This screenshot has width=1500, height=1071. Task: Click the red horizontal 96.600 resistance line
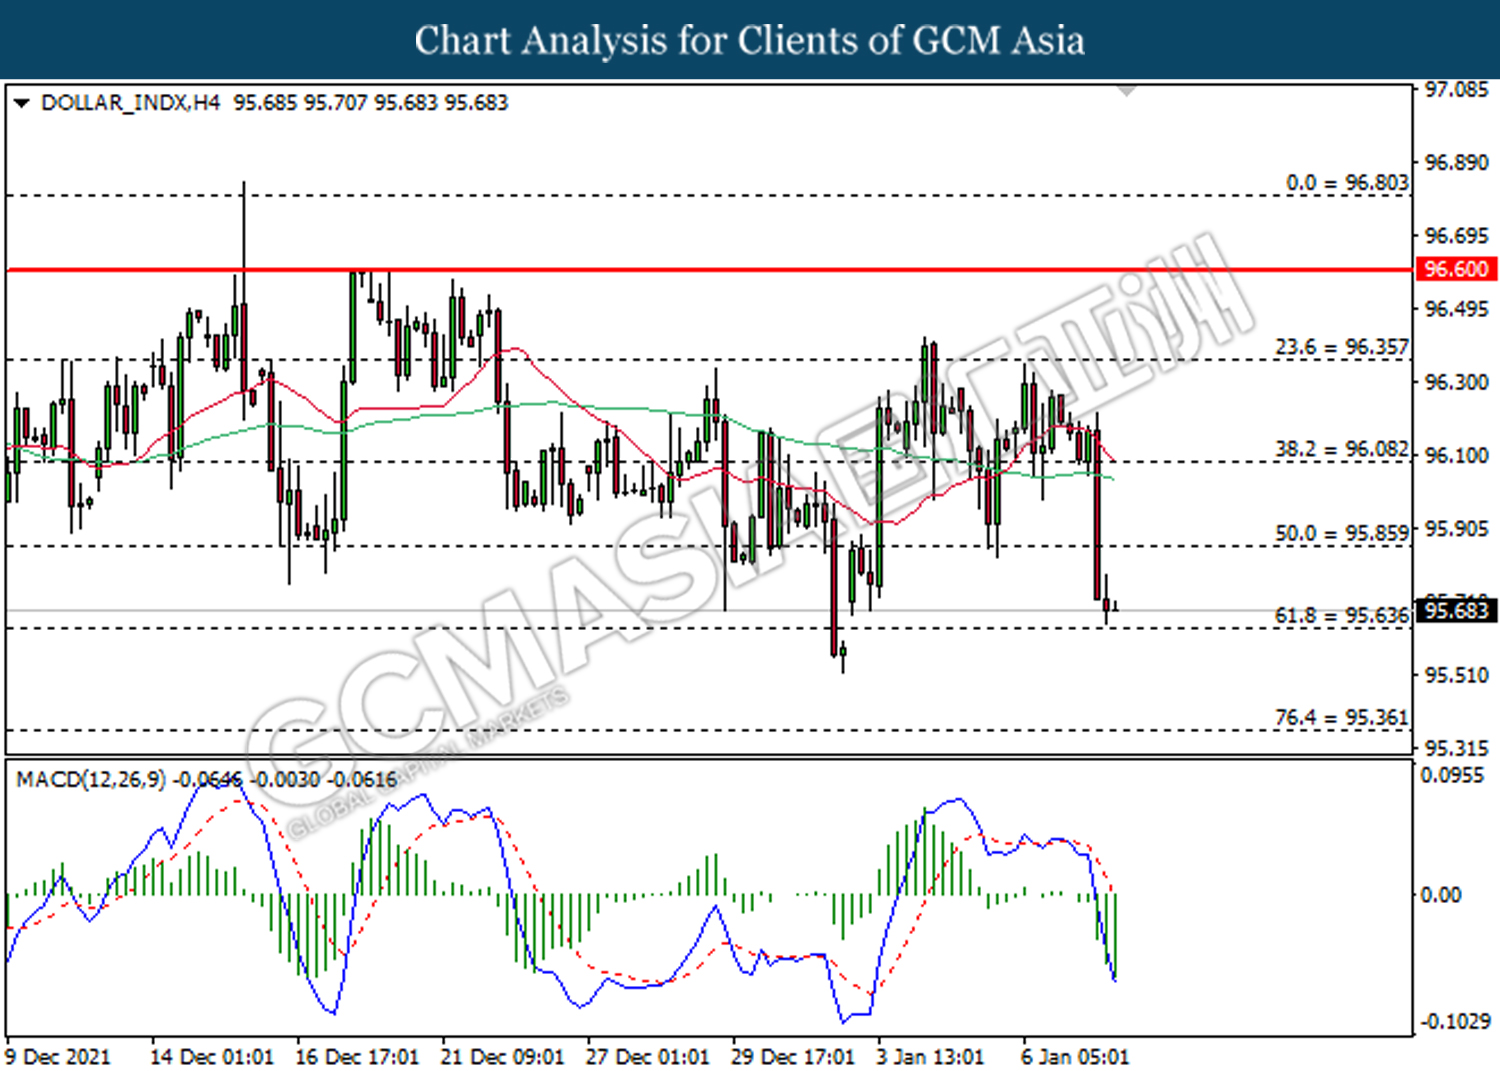(x=708, y=270)
